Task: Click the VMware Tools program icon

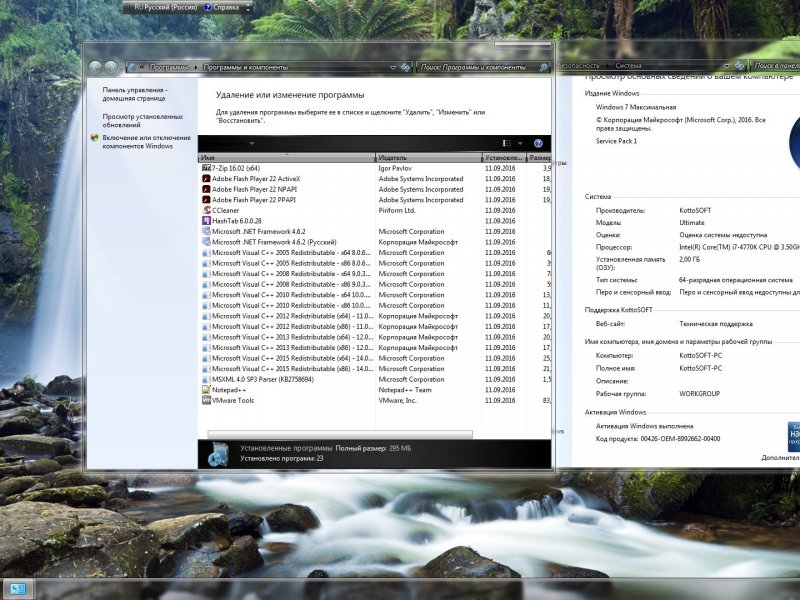Action: tap(206, 401)
